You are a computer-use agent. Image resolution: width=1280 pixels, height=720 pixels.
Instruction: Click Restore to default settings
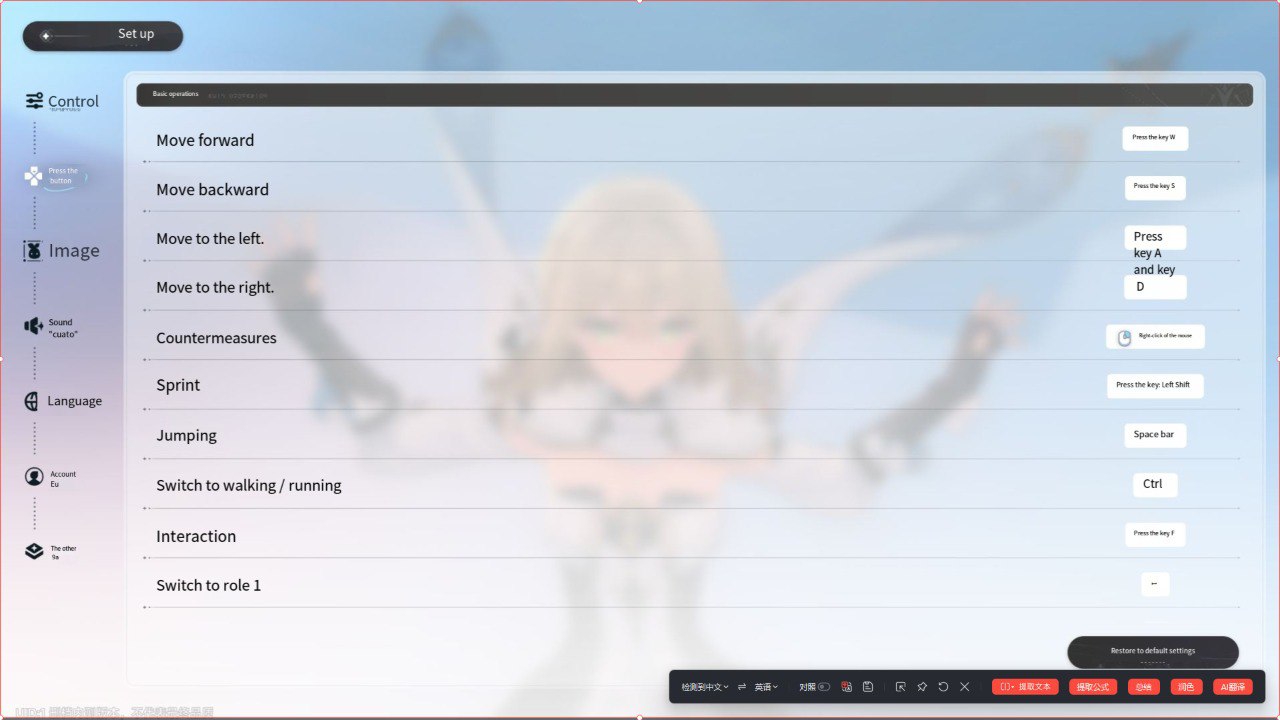pos(1153,652)
